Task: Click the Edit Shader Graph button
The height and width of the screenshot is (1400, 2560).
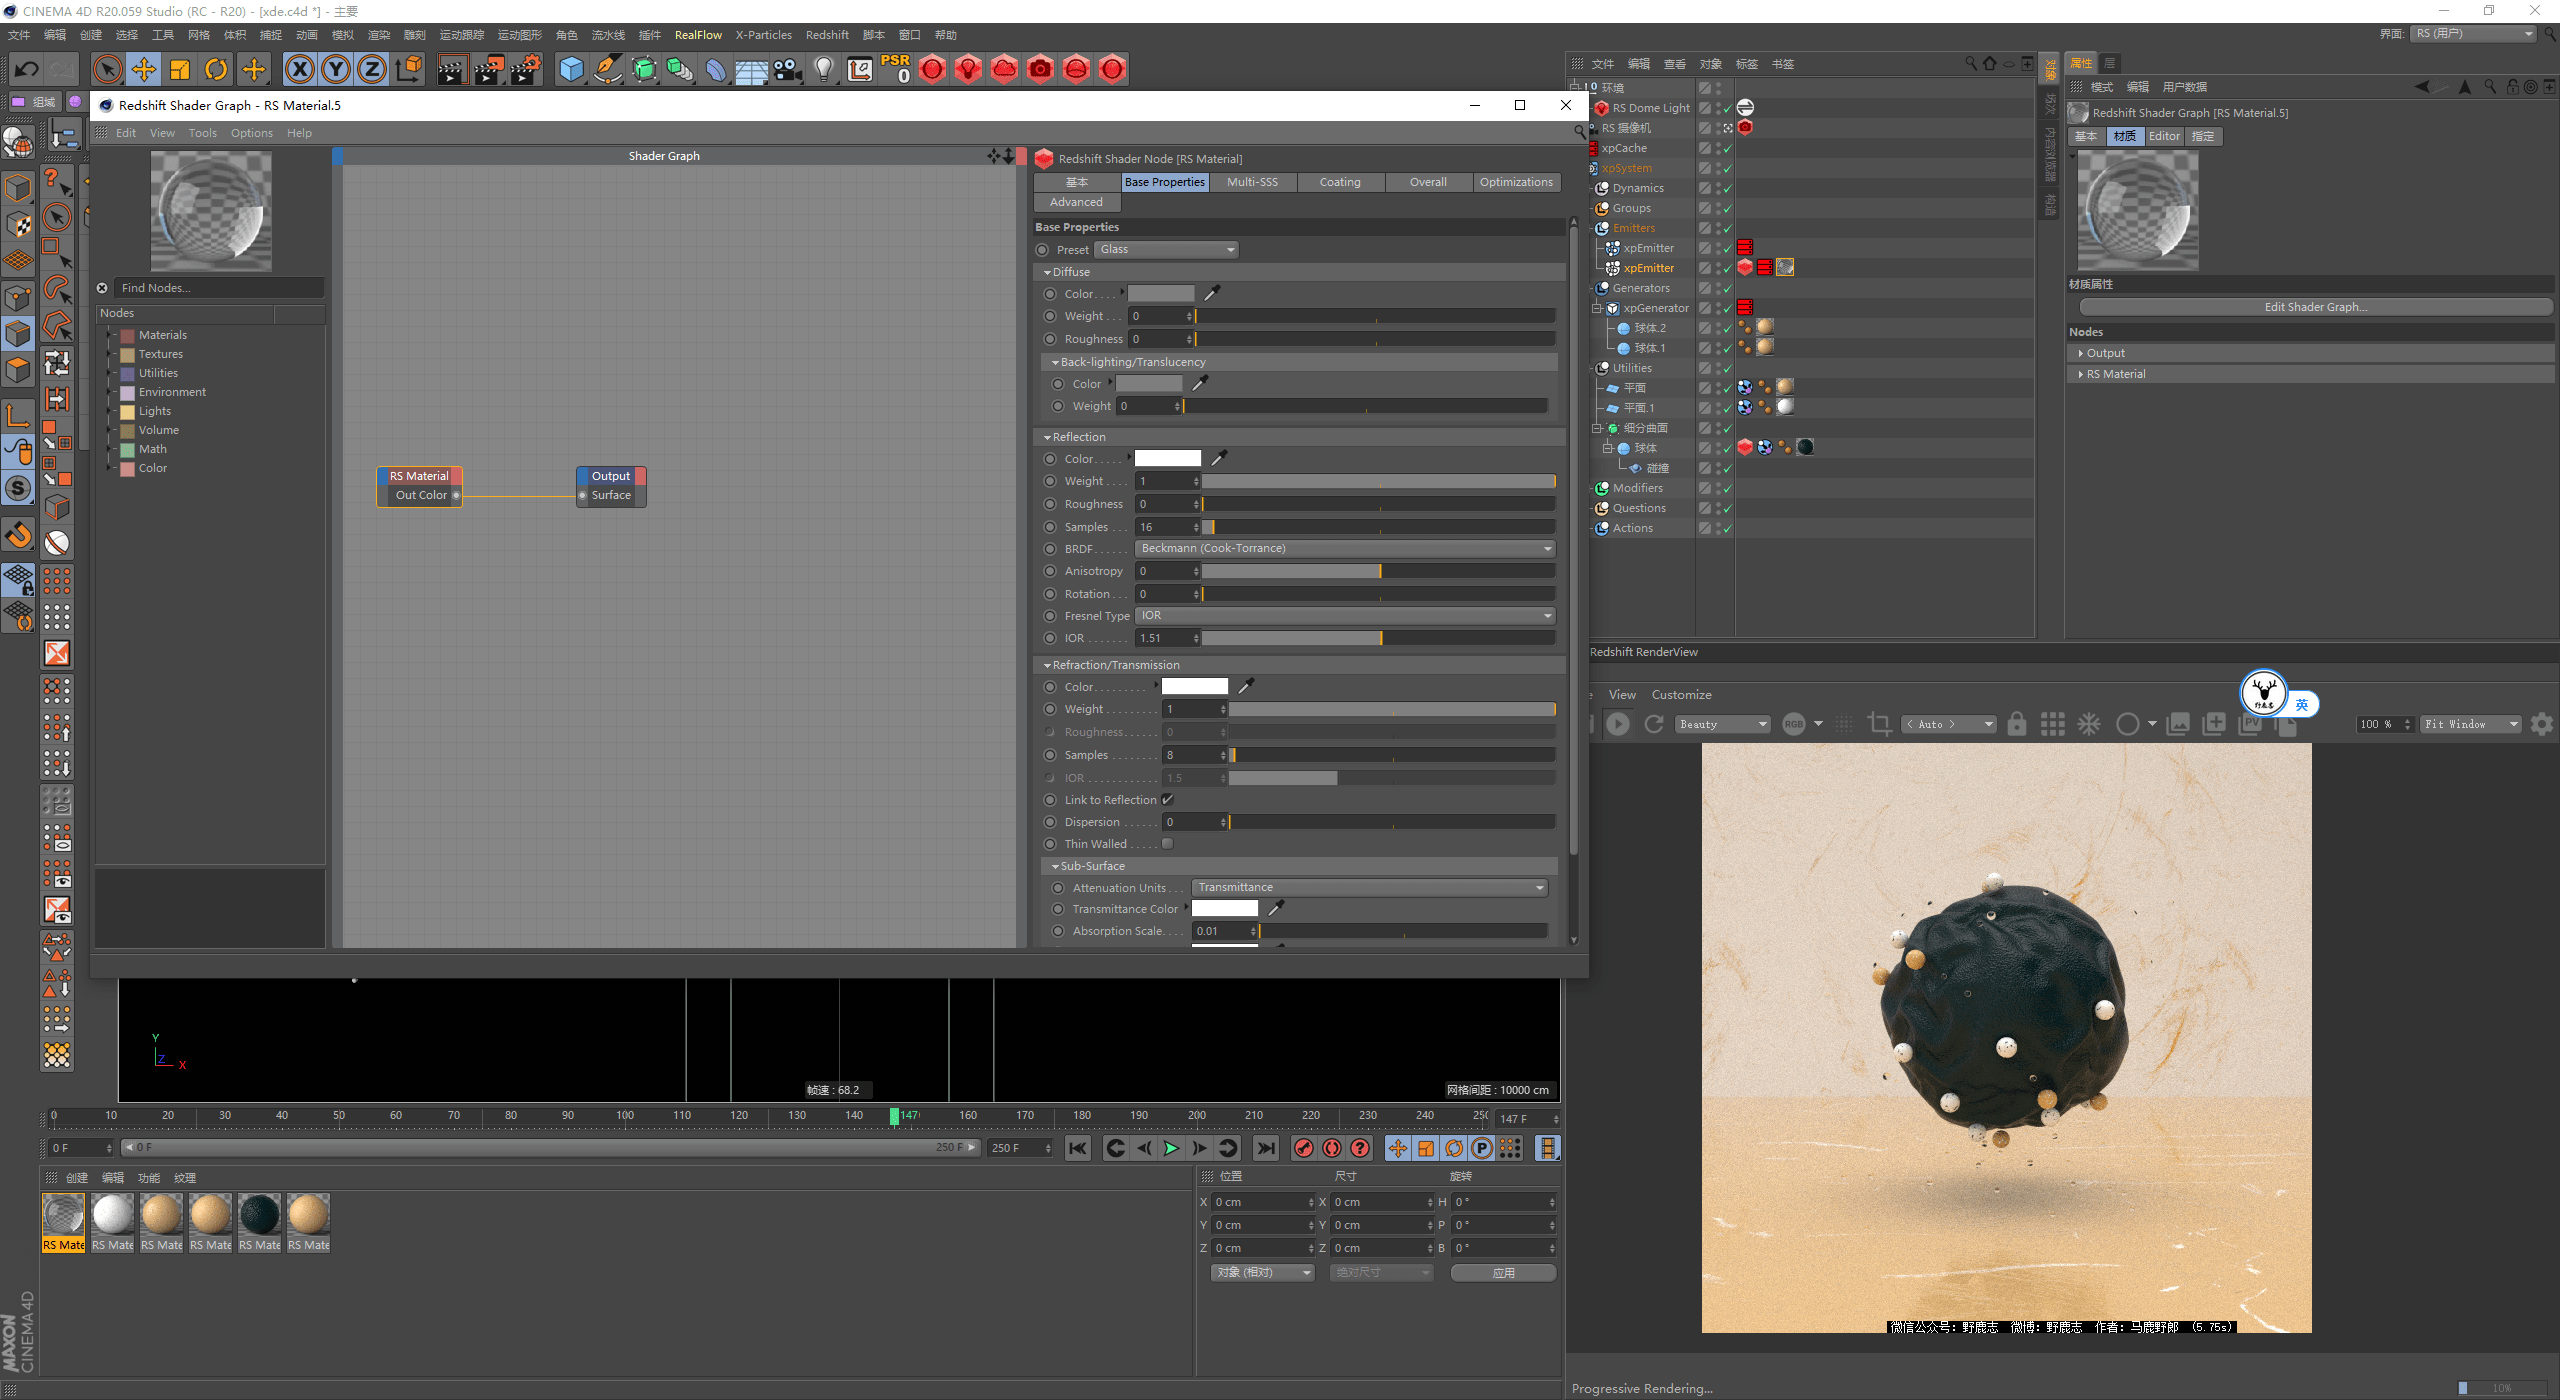Action: coord(2315,307)
